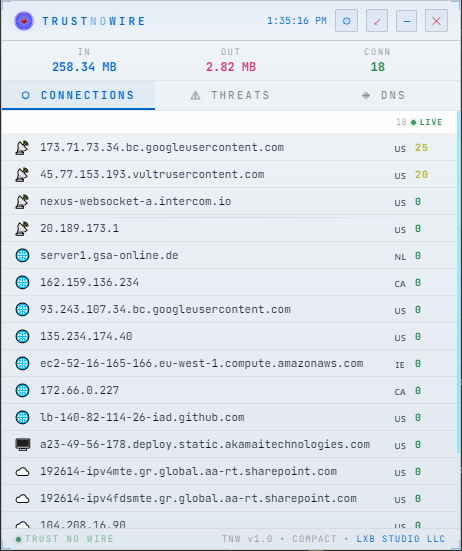The image size is (462, 551).
Task: Click the globe icon next to 135.234.174.40
Action: click(x=22, y=337)
